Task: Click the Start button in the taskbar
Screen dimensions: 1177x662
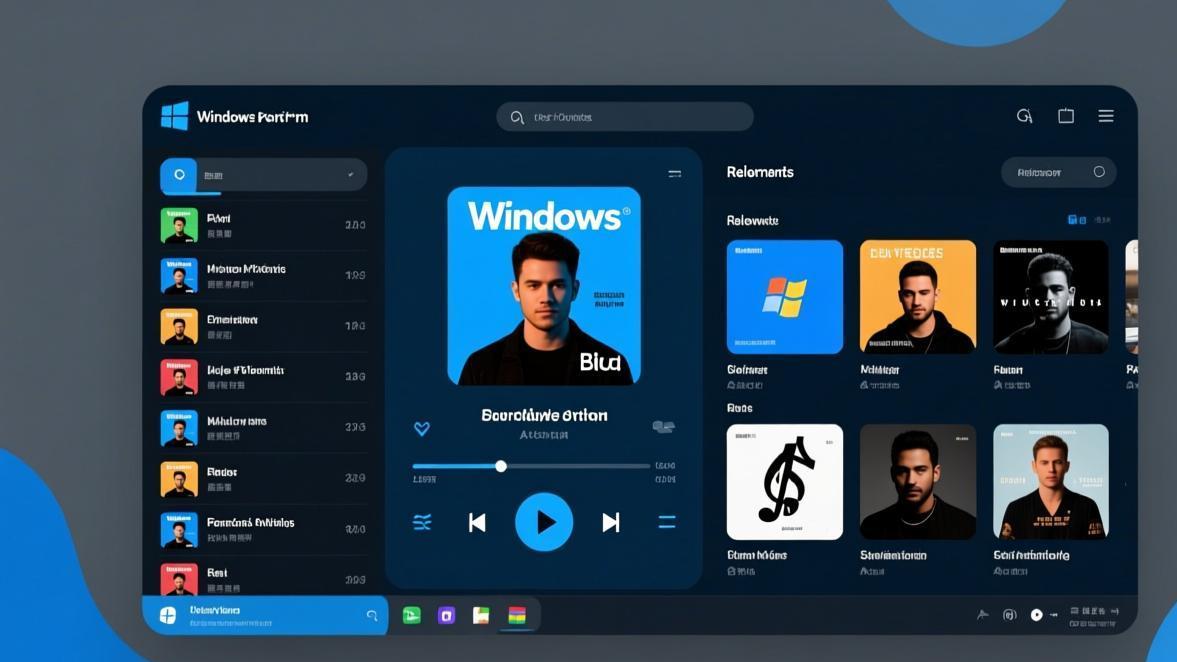Action: (x=168, y=615)
